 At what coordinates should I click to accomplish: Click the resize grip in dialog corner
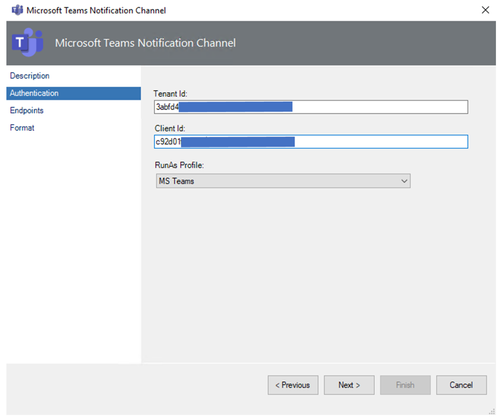(492, 411)
